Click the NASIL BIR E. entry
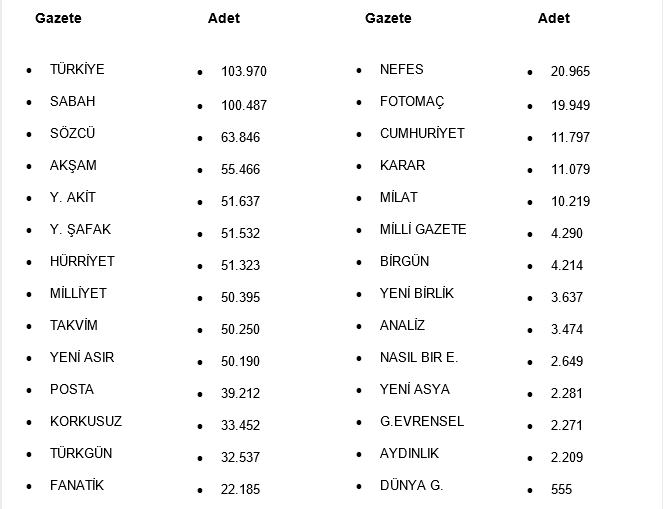The width and height of the screenshot is (663, 509). click(419, 357)
